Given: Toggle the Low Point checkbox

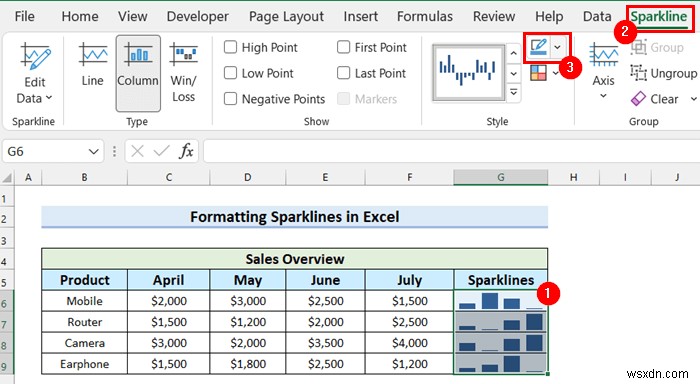Looking at the screenshot, I should [230, 73].
